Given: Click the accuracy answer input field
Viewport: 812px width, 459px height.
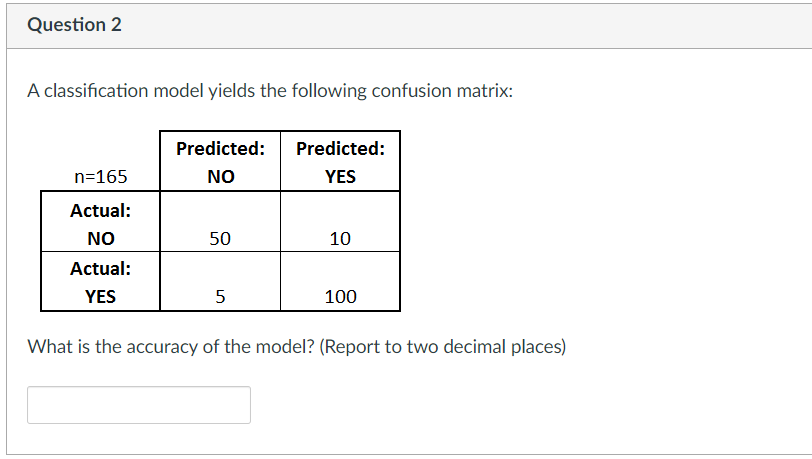Looking at the screenshot, I should (139, 405).
